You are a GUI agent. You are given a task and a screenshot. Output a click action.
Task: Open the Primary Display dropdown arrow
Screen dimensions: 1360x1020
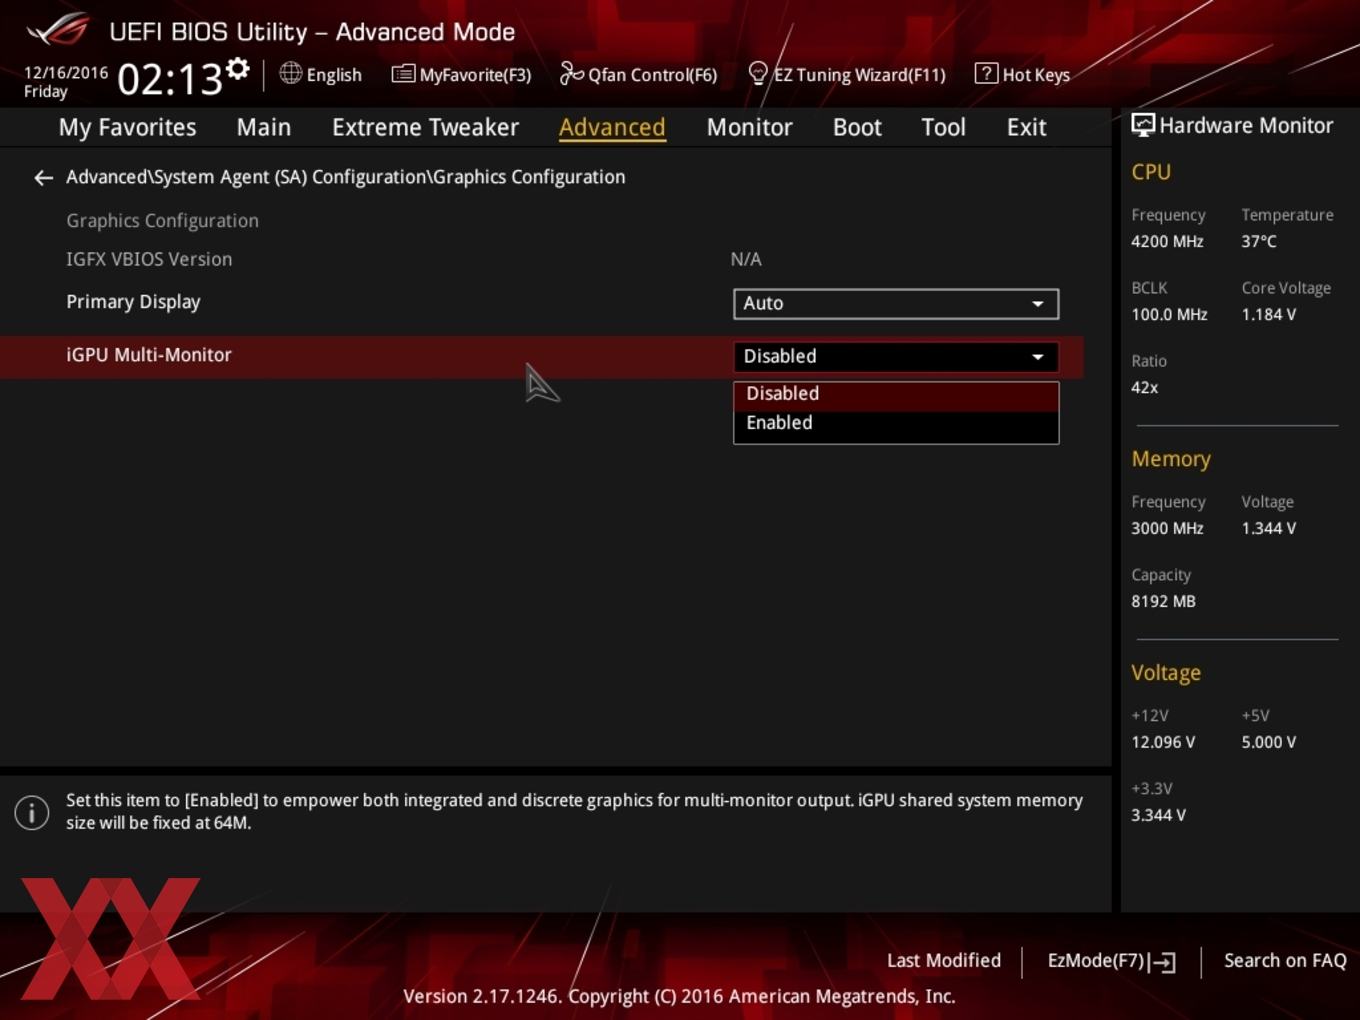[x=1038, y=304]
